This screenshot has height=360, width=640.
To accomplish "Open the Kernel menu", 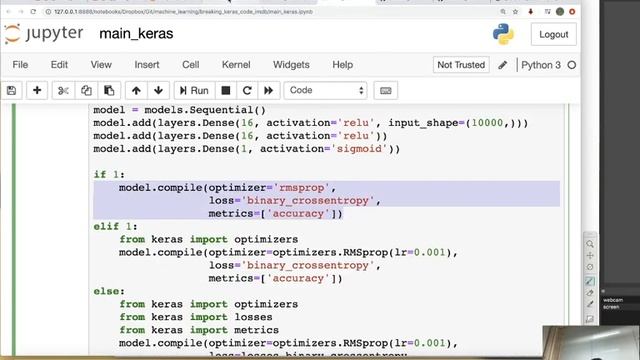I will [x=236, y=64].
